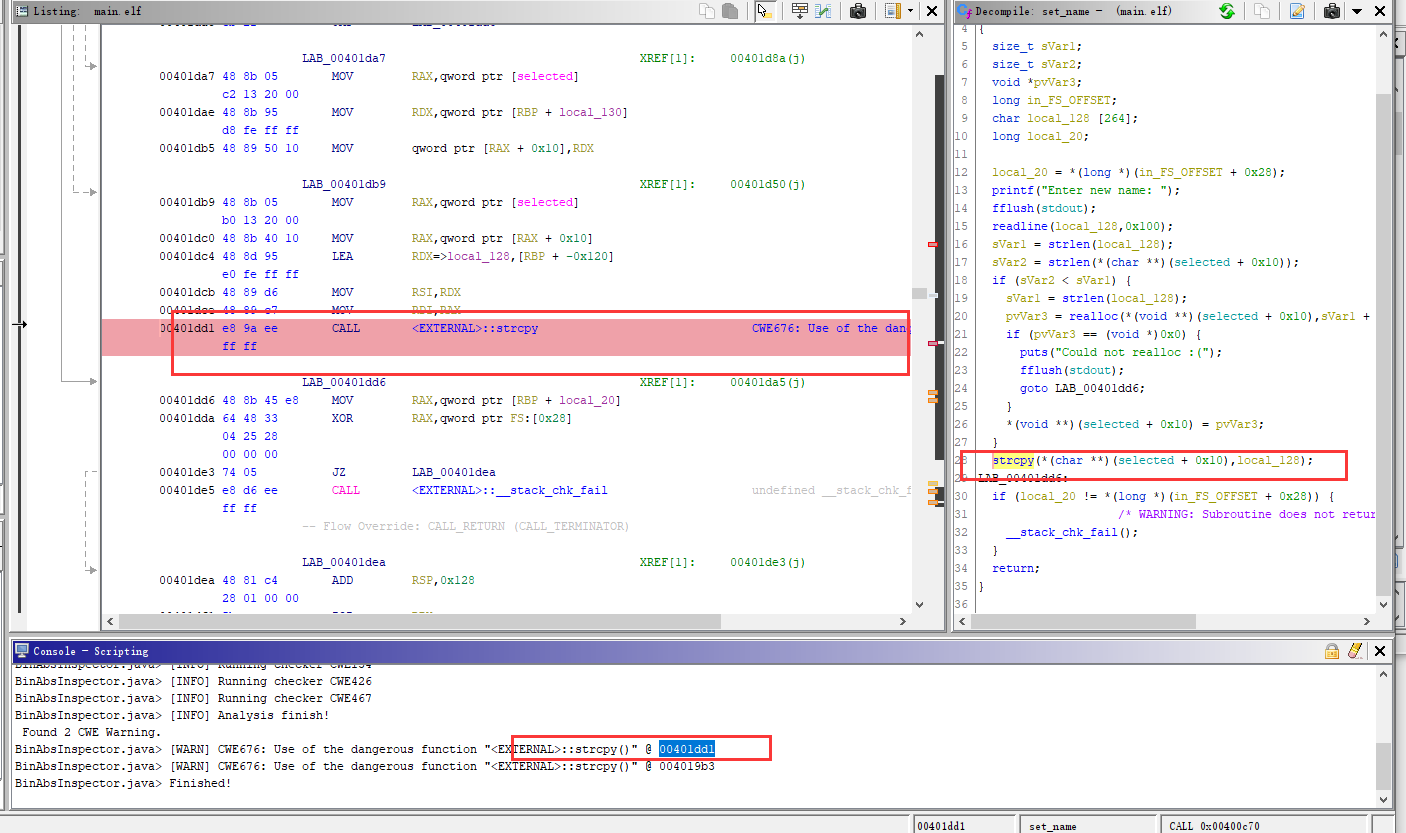Click the "Found 2 CWE Warning." console line
This screenshot has width=1406, height=833.
tap(90, 732)
